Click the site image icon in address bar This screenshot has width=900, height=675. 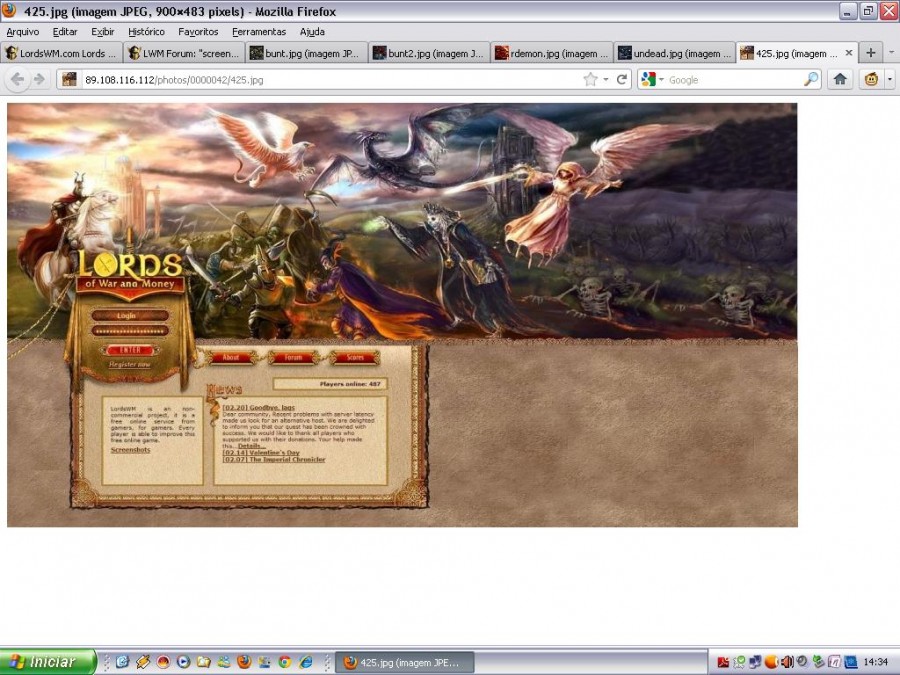[x=69, y=79]
